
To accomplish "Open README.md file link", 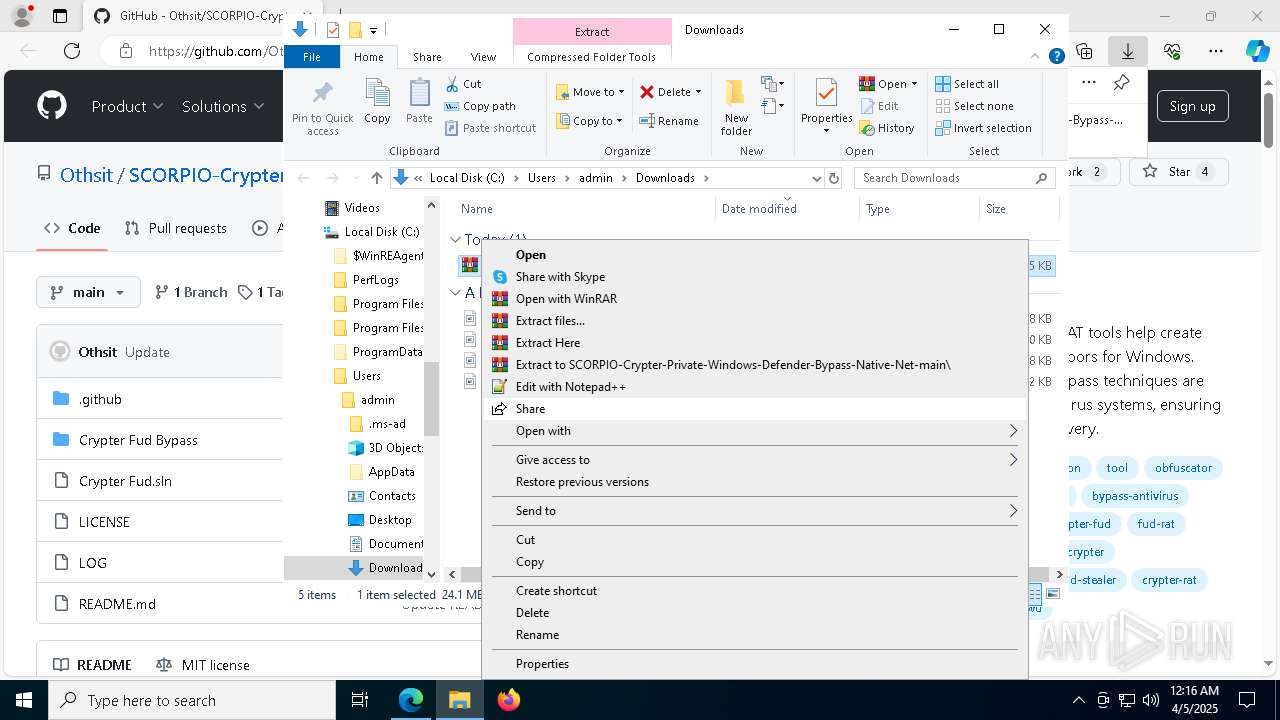I will pos(117,604).
